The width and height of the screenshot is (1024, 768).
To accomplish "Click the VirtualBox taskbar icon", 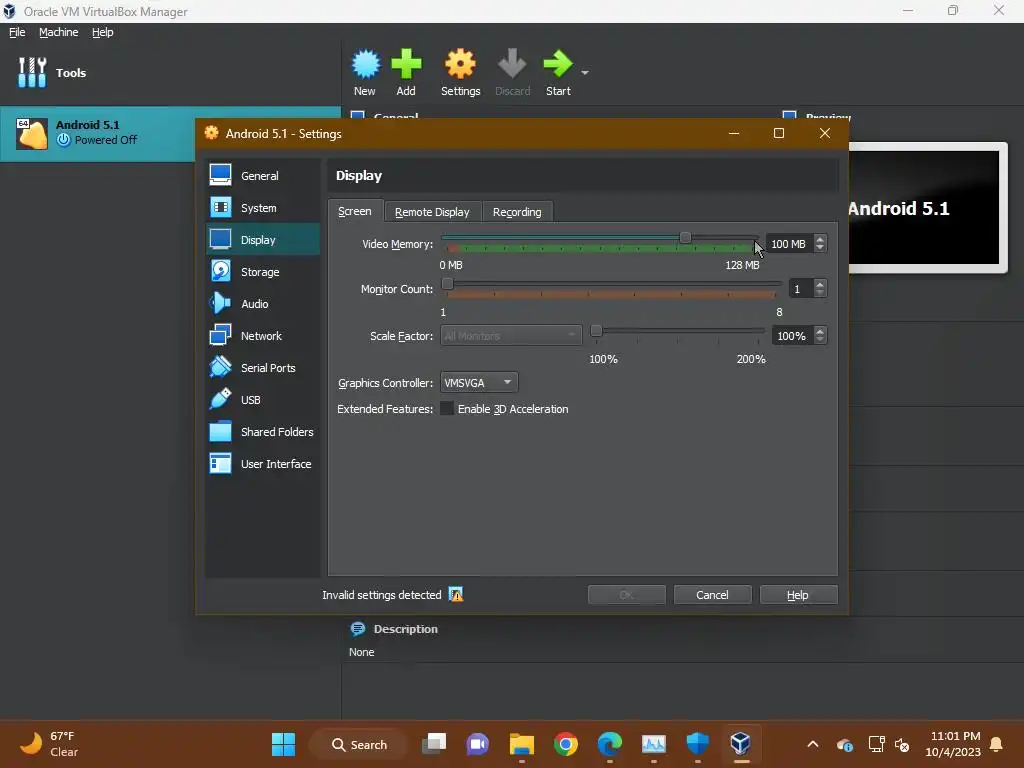I will coord(741,743).
